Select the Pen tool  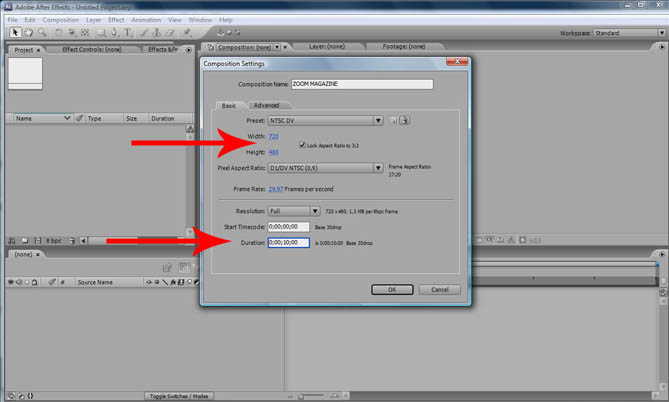(113, 32)
